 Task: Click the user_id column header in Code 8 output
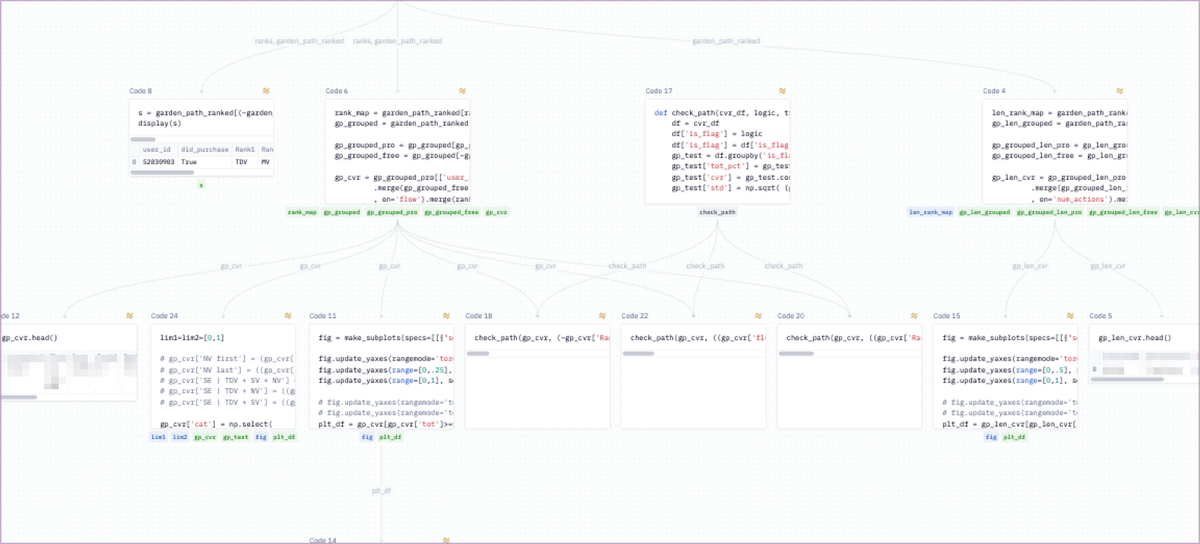pos(157,148)
